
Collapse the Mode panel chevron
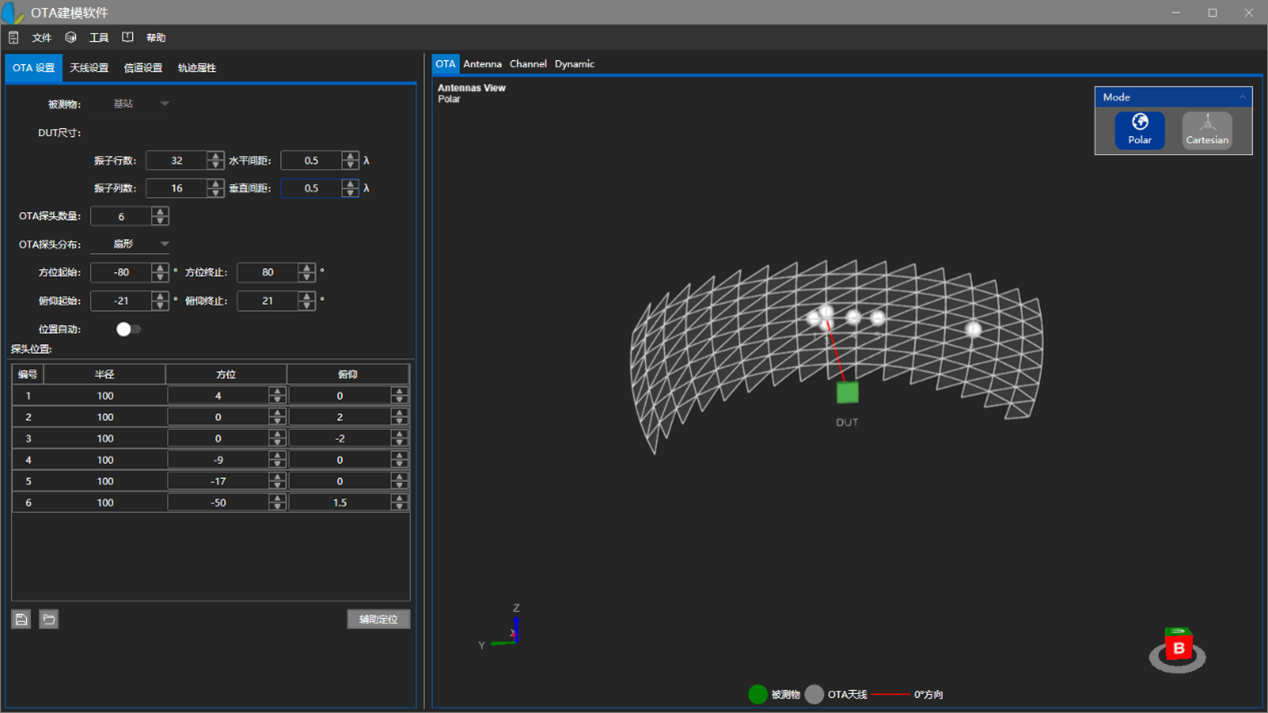(x=1242, y=97)
